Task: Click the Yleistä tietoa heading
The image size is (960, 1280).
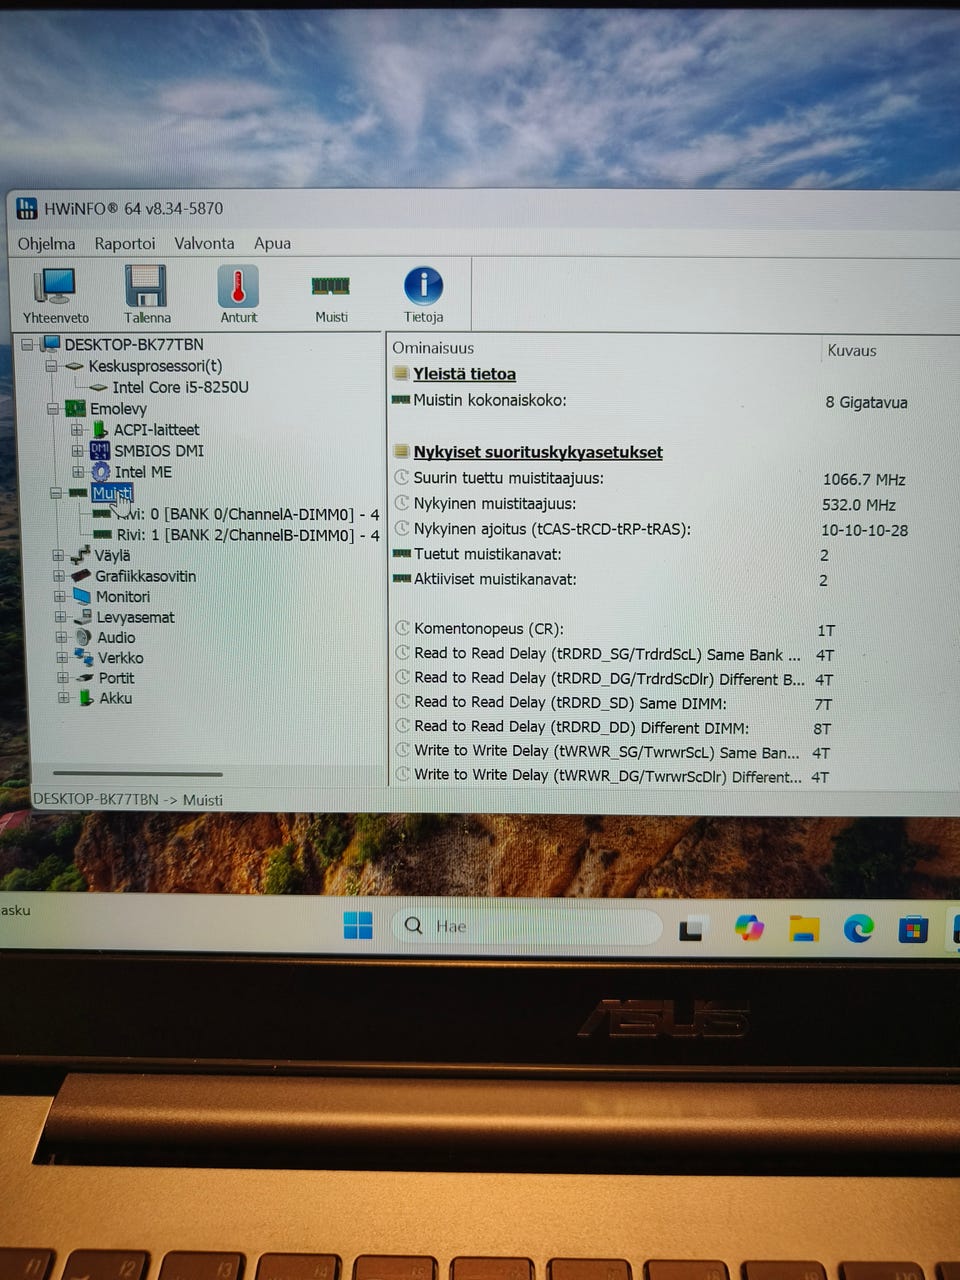Action: click(464, 374)
